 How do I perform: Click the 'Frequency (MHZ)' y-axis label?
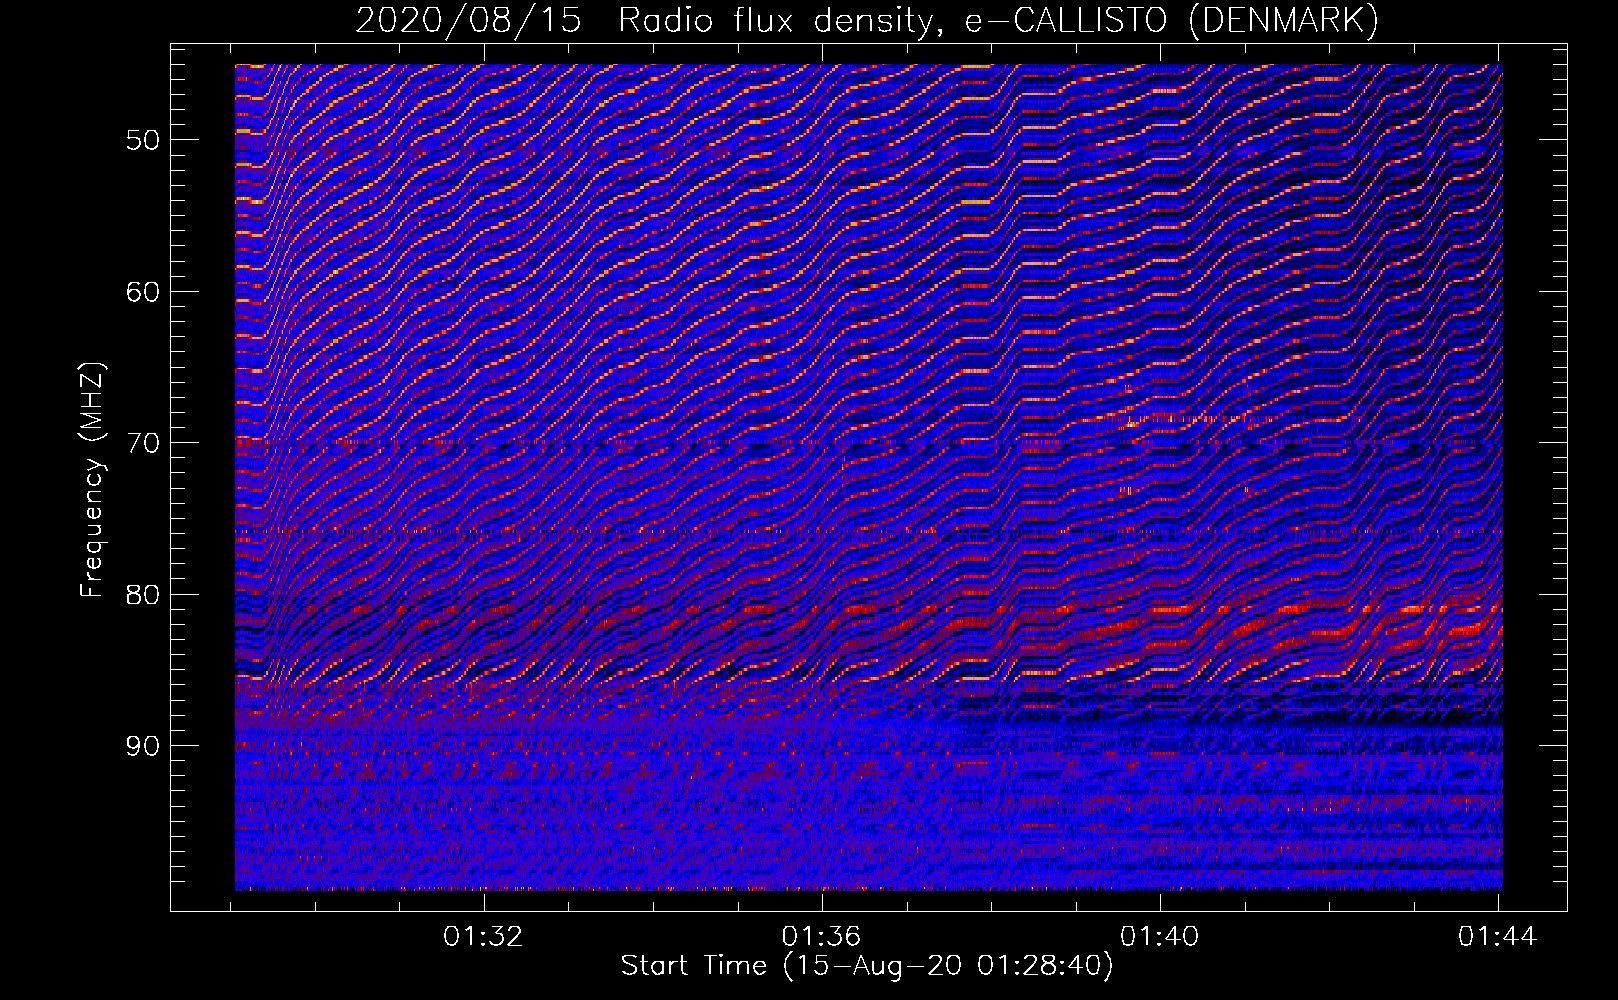pos(92,480)
